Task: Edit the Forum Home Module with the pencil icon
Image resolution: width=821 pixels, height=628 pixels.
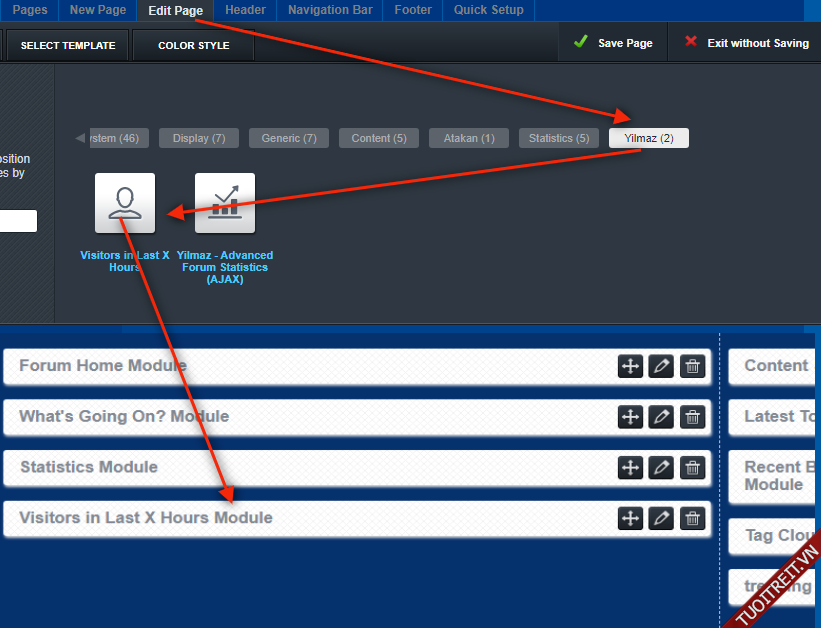Action: (661, 366)
